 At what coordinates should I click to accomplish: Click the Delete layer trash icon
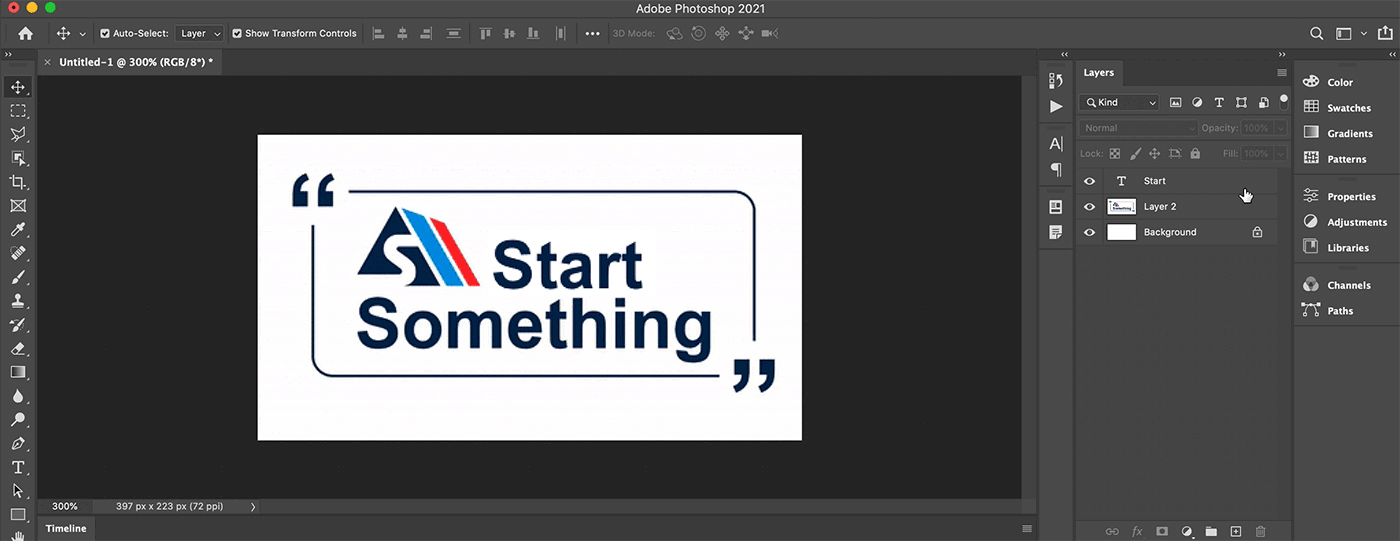(1260, 531)
